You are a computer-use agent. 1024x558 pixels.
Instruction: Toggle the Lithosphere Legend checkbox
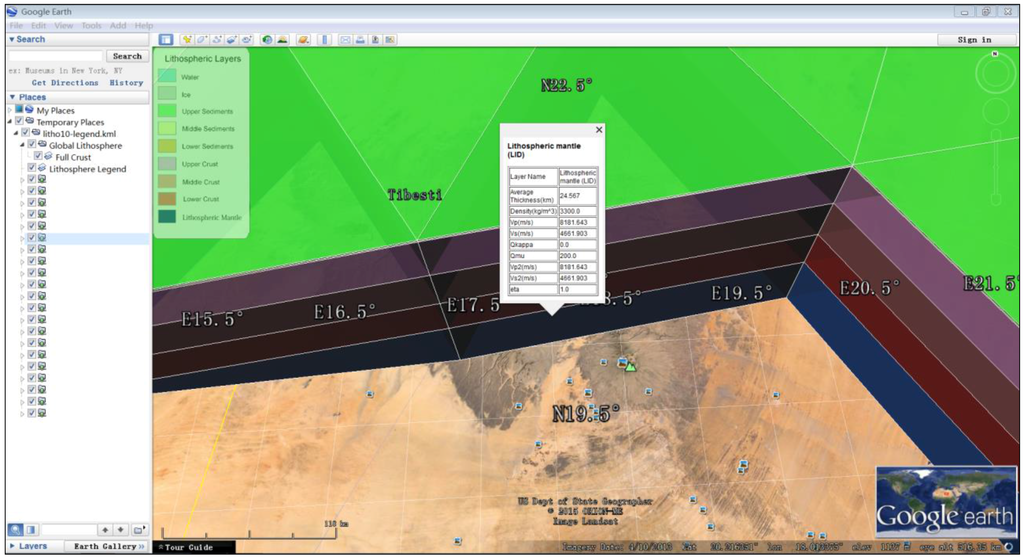click(x=32, y=169)
